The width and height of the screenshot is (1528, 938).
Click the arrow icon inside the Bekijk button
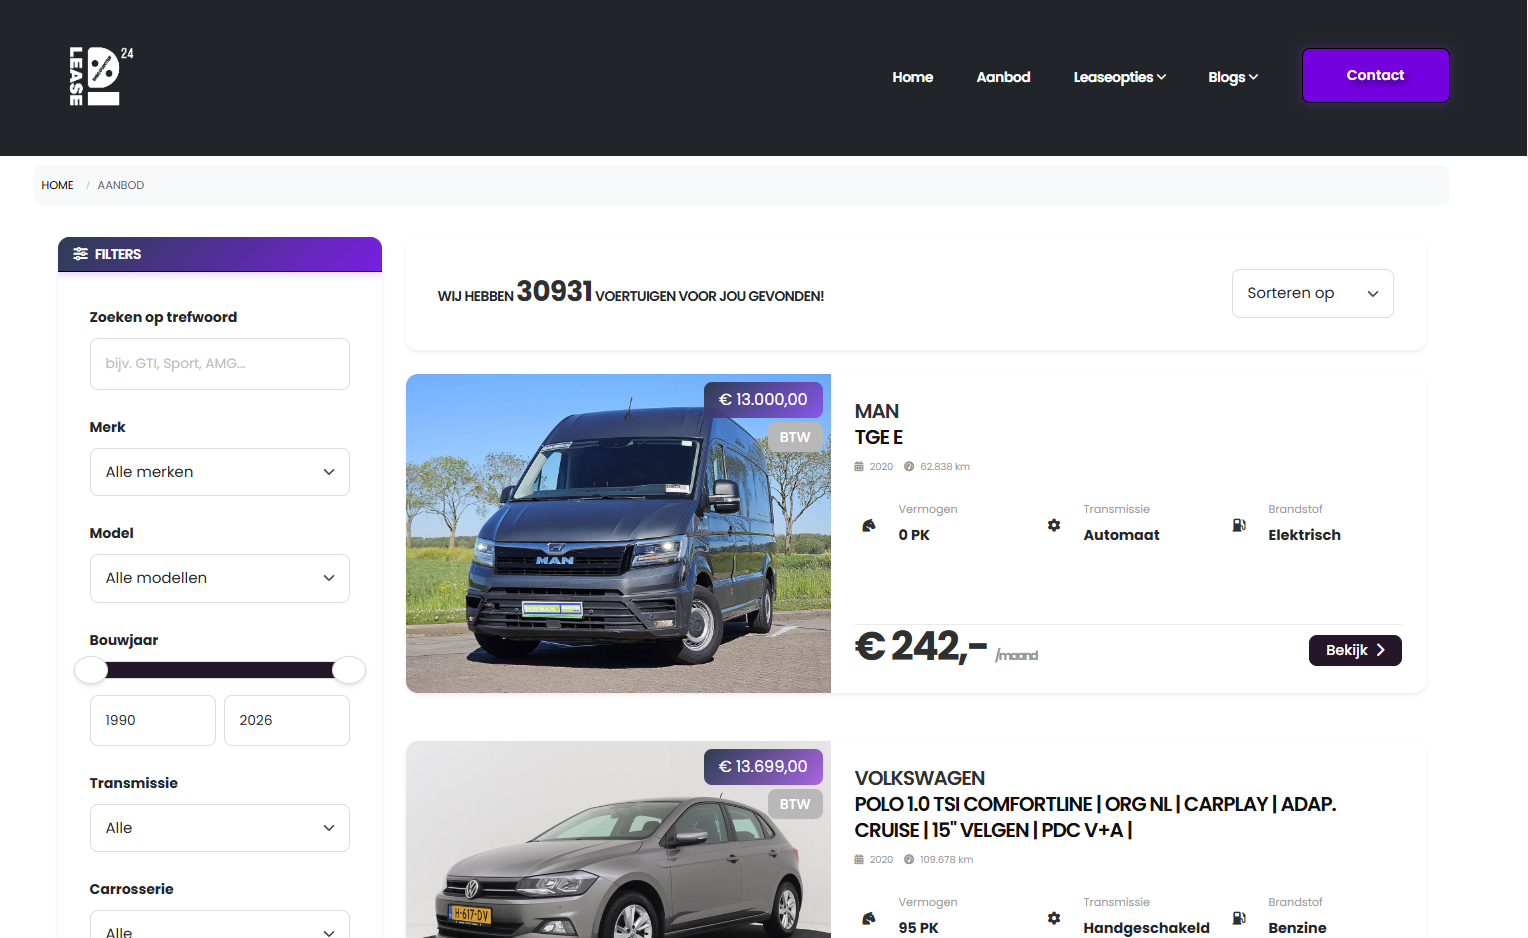tap(1381, 650)
